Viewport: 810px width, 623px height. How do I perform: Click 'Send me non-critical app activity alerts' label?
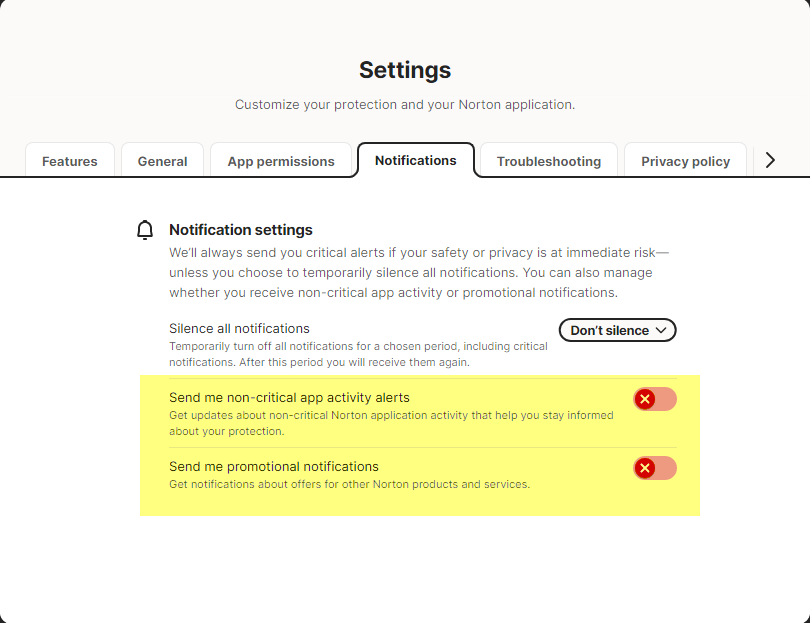[x=289, y=397]
